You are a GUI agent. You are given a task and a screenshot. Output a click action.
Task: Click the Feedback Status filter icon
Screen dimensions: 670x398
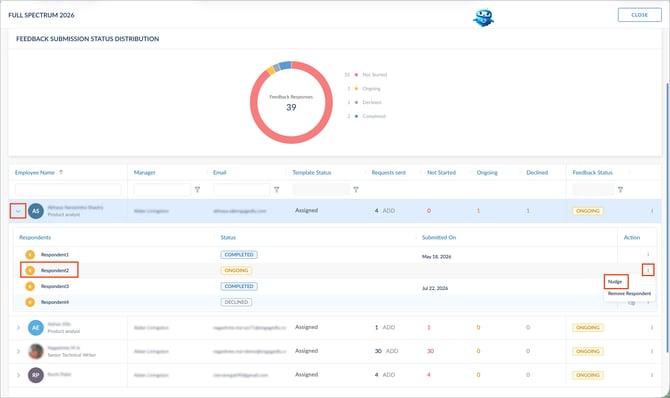pyautogui.click(x=620, y=189)
